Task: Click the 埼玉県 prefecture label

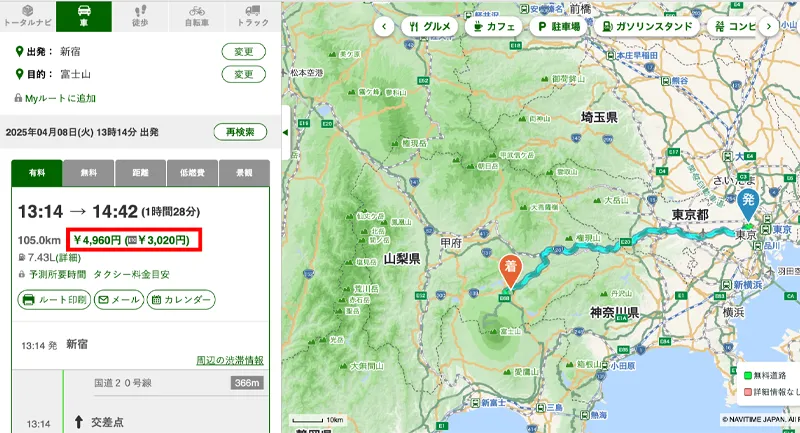Action: [x=599, y=117]
